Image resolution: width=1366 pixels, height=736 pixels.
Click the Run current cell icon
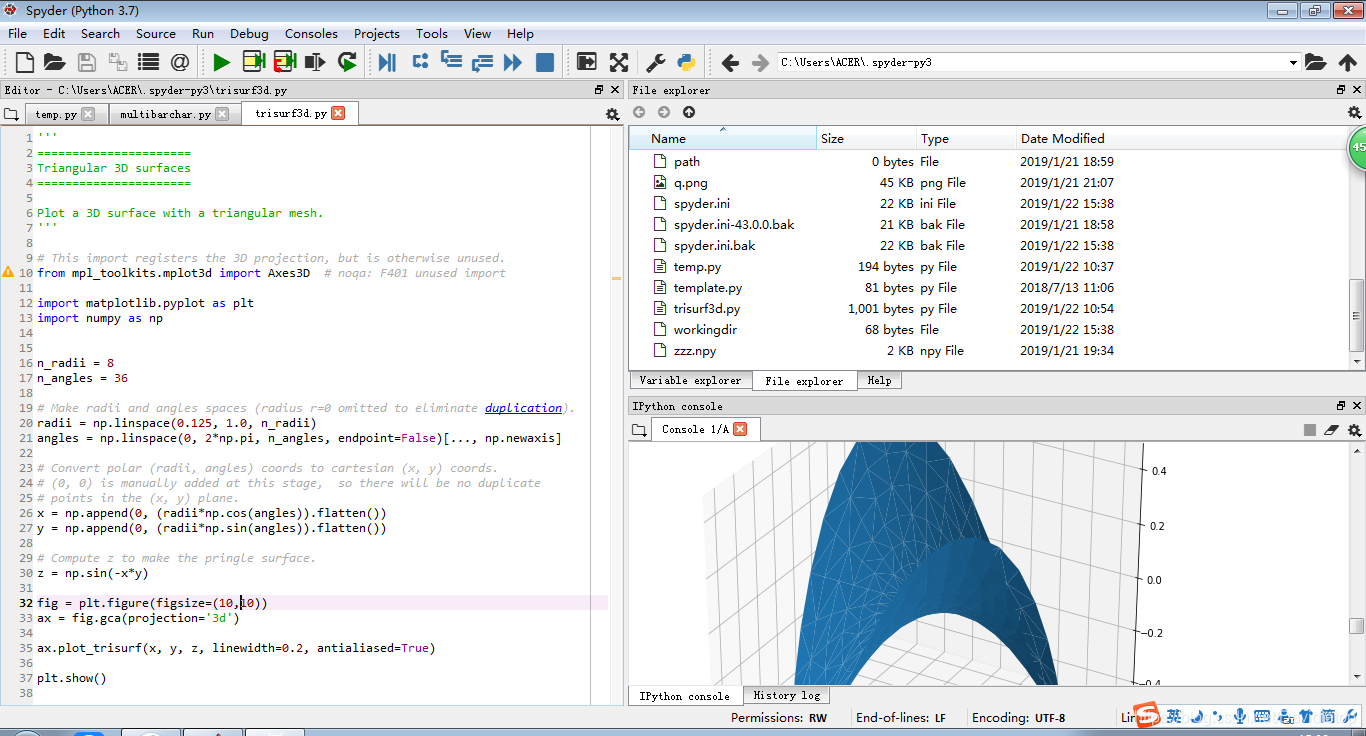pos(253,63)
